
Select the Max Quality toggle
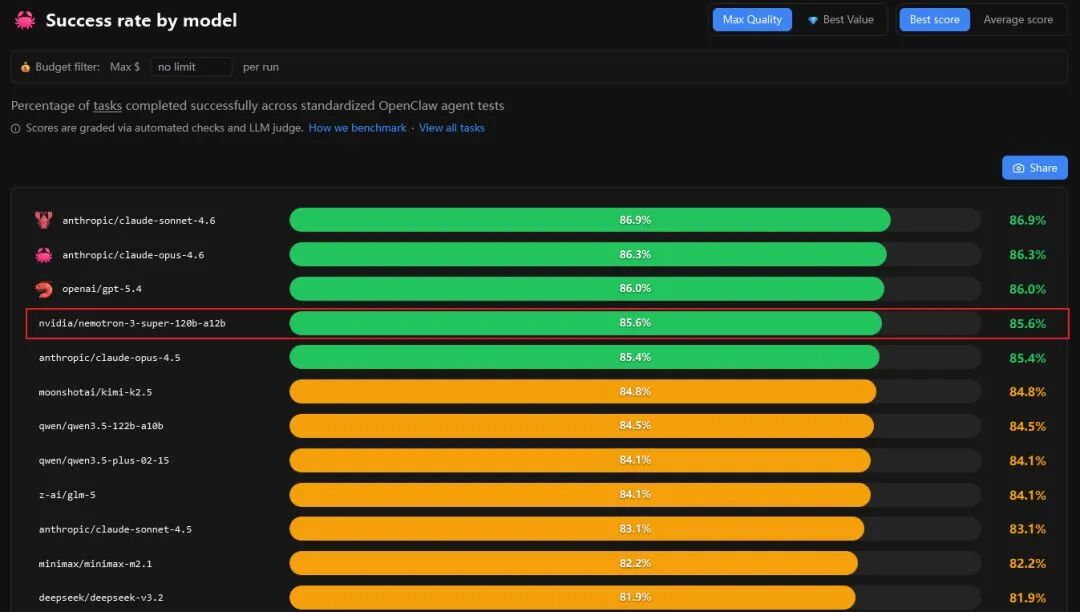(x=752, y=19)
